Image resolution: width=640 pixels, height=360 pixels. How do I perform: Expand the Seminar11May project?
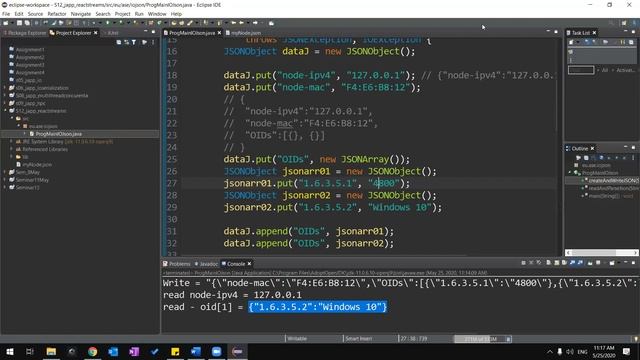[5, 180]
